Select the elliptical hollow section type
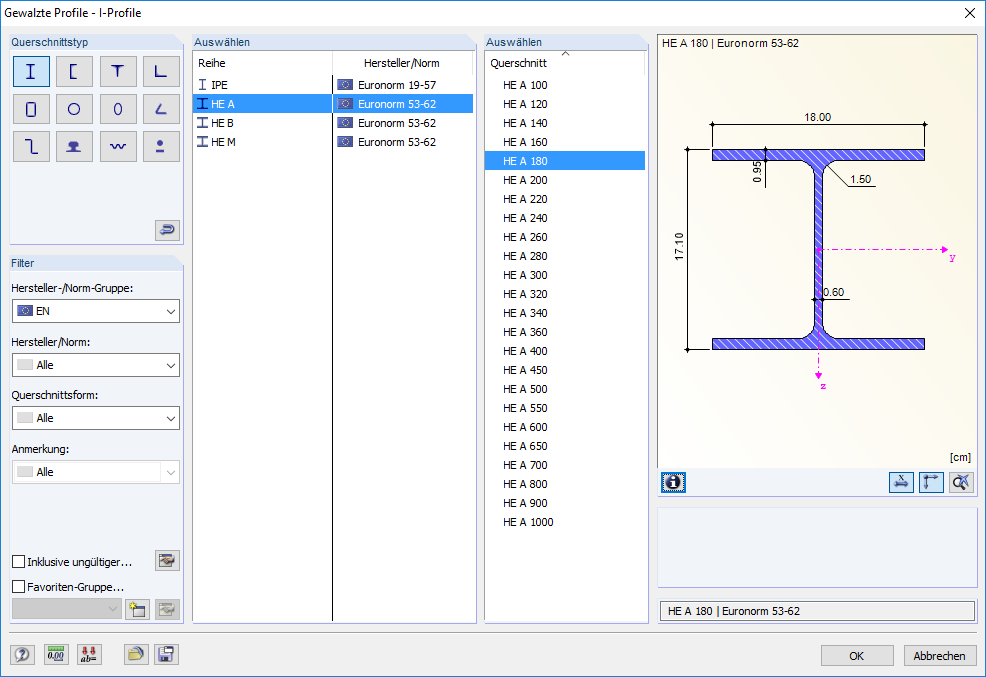 pyautogui.click(x=118, y=109)
